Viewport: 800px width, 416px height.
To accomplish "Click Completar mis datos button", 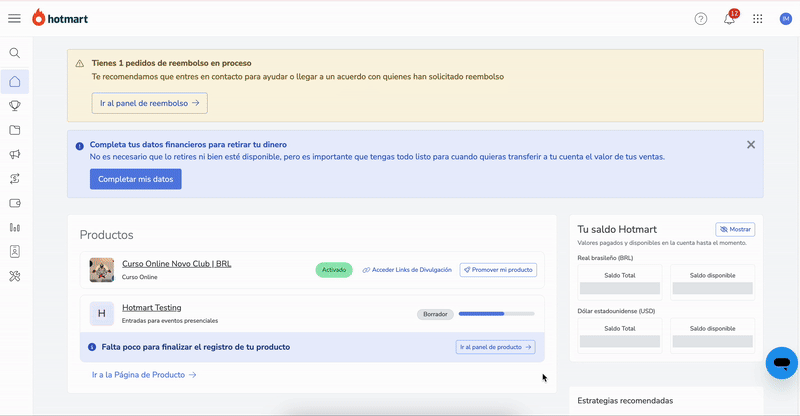I will (x=136, y=179).
